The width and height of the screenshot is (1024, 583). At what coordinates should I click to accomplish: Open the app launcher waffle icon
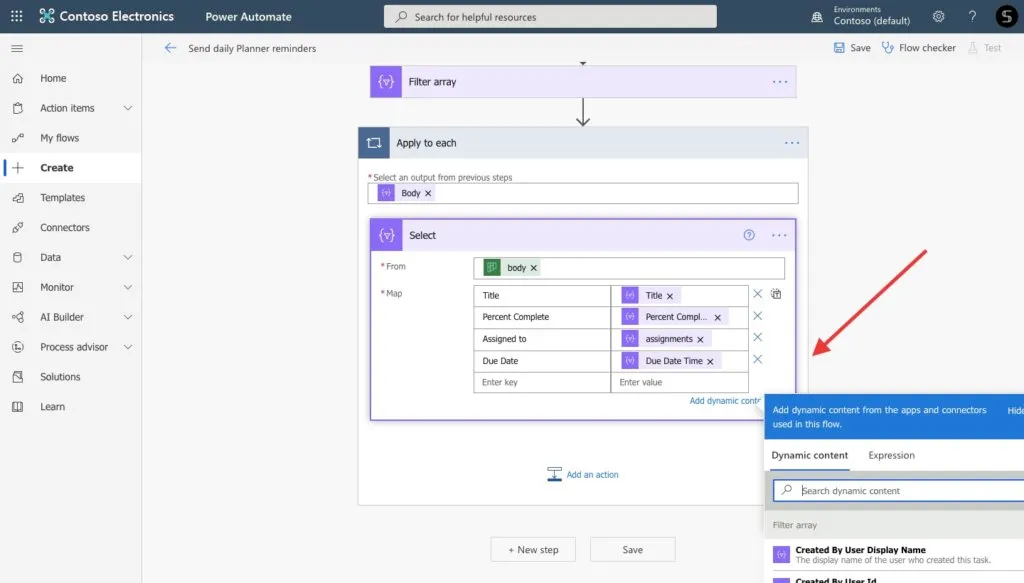pyautogui.click(x=16, y=16)
